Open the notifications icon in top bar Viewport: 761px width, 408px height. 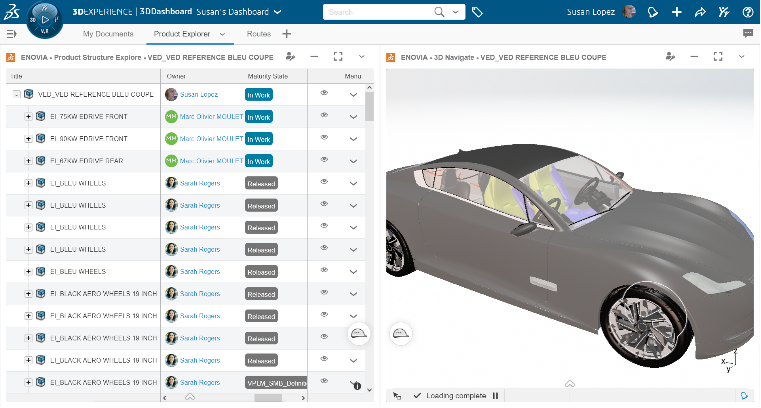[655, 13]
